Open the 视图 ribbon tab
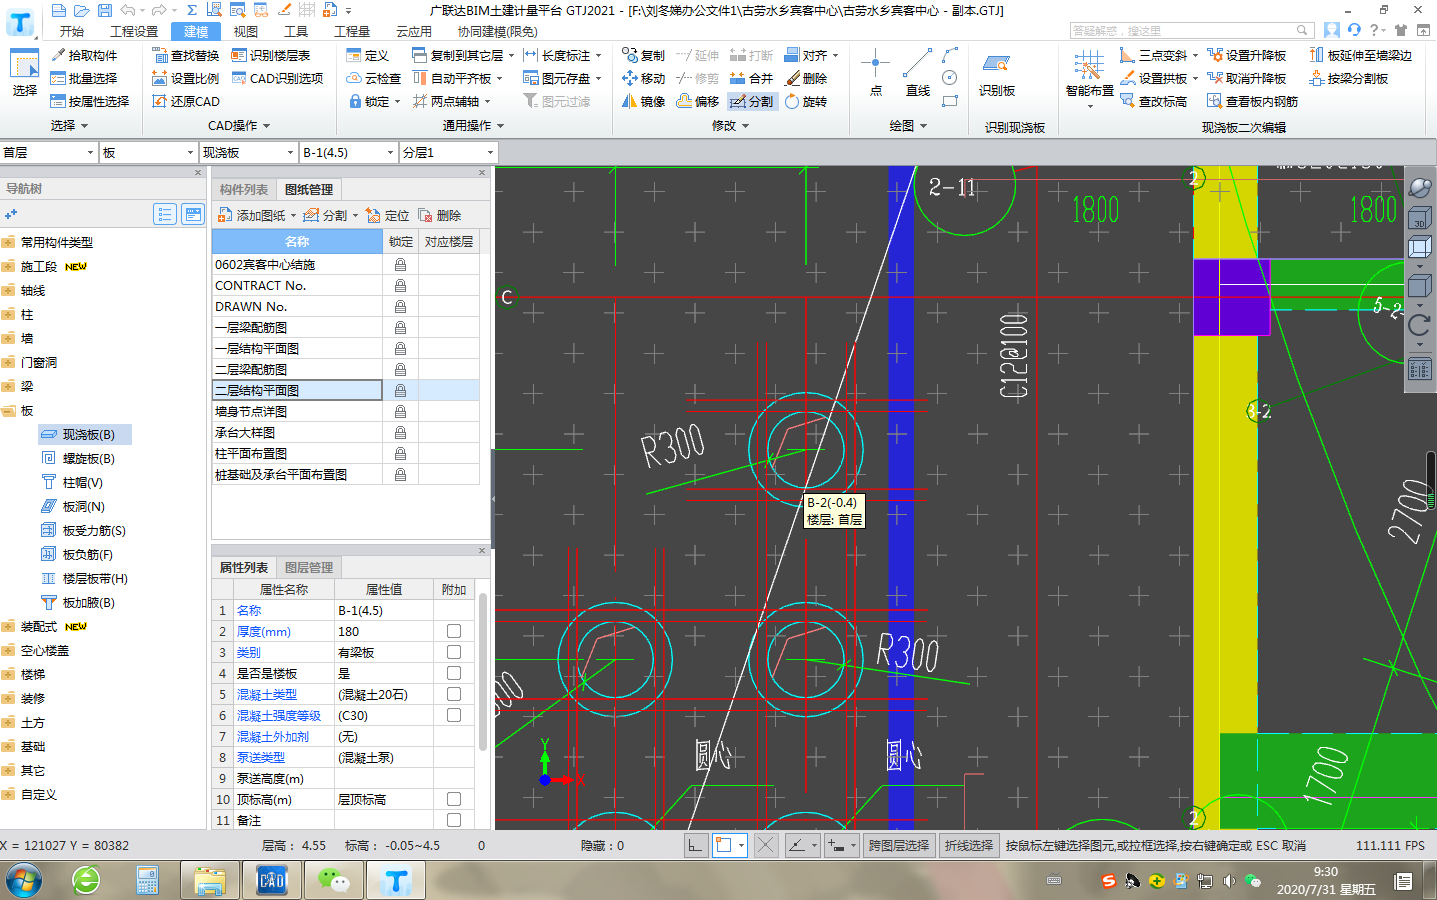The height and width of the screenshot is (900, 1437). coord(246,32)
